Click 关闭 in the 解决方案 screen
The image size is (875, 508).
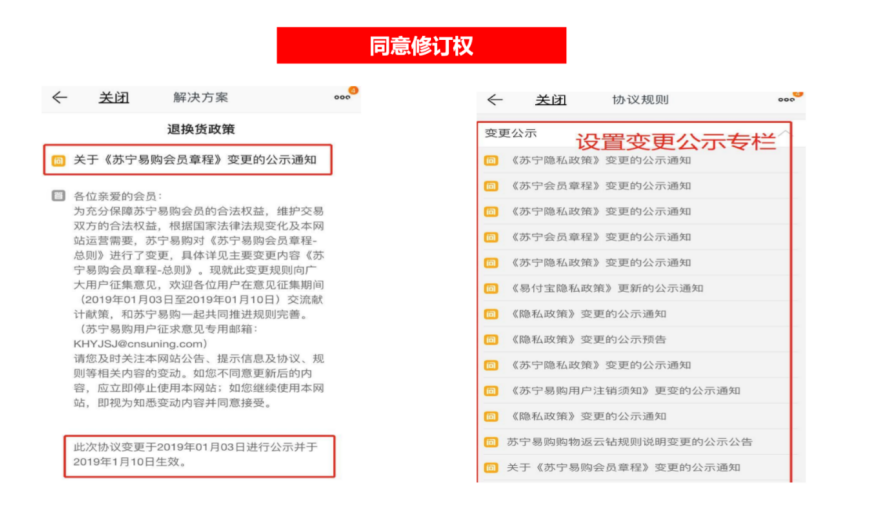pos(114,97)
